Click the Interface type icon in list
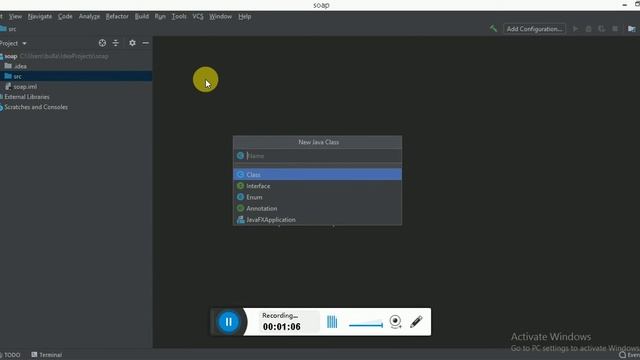Screen dimensions: 640x360 [240, 186]
